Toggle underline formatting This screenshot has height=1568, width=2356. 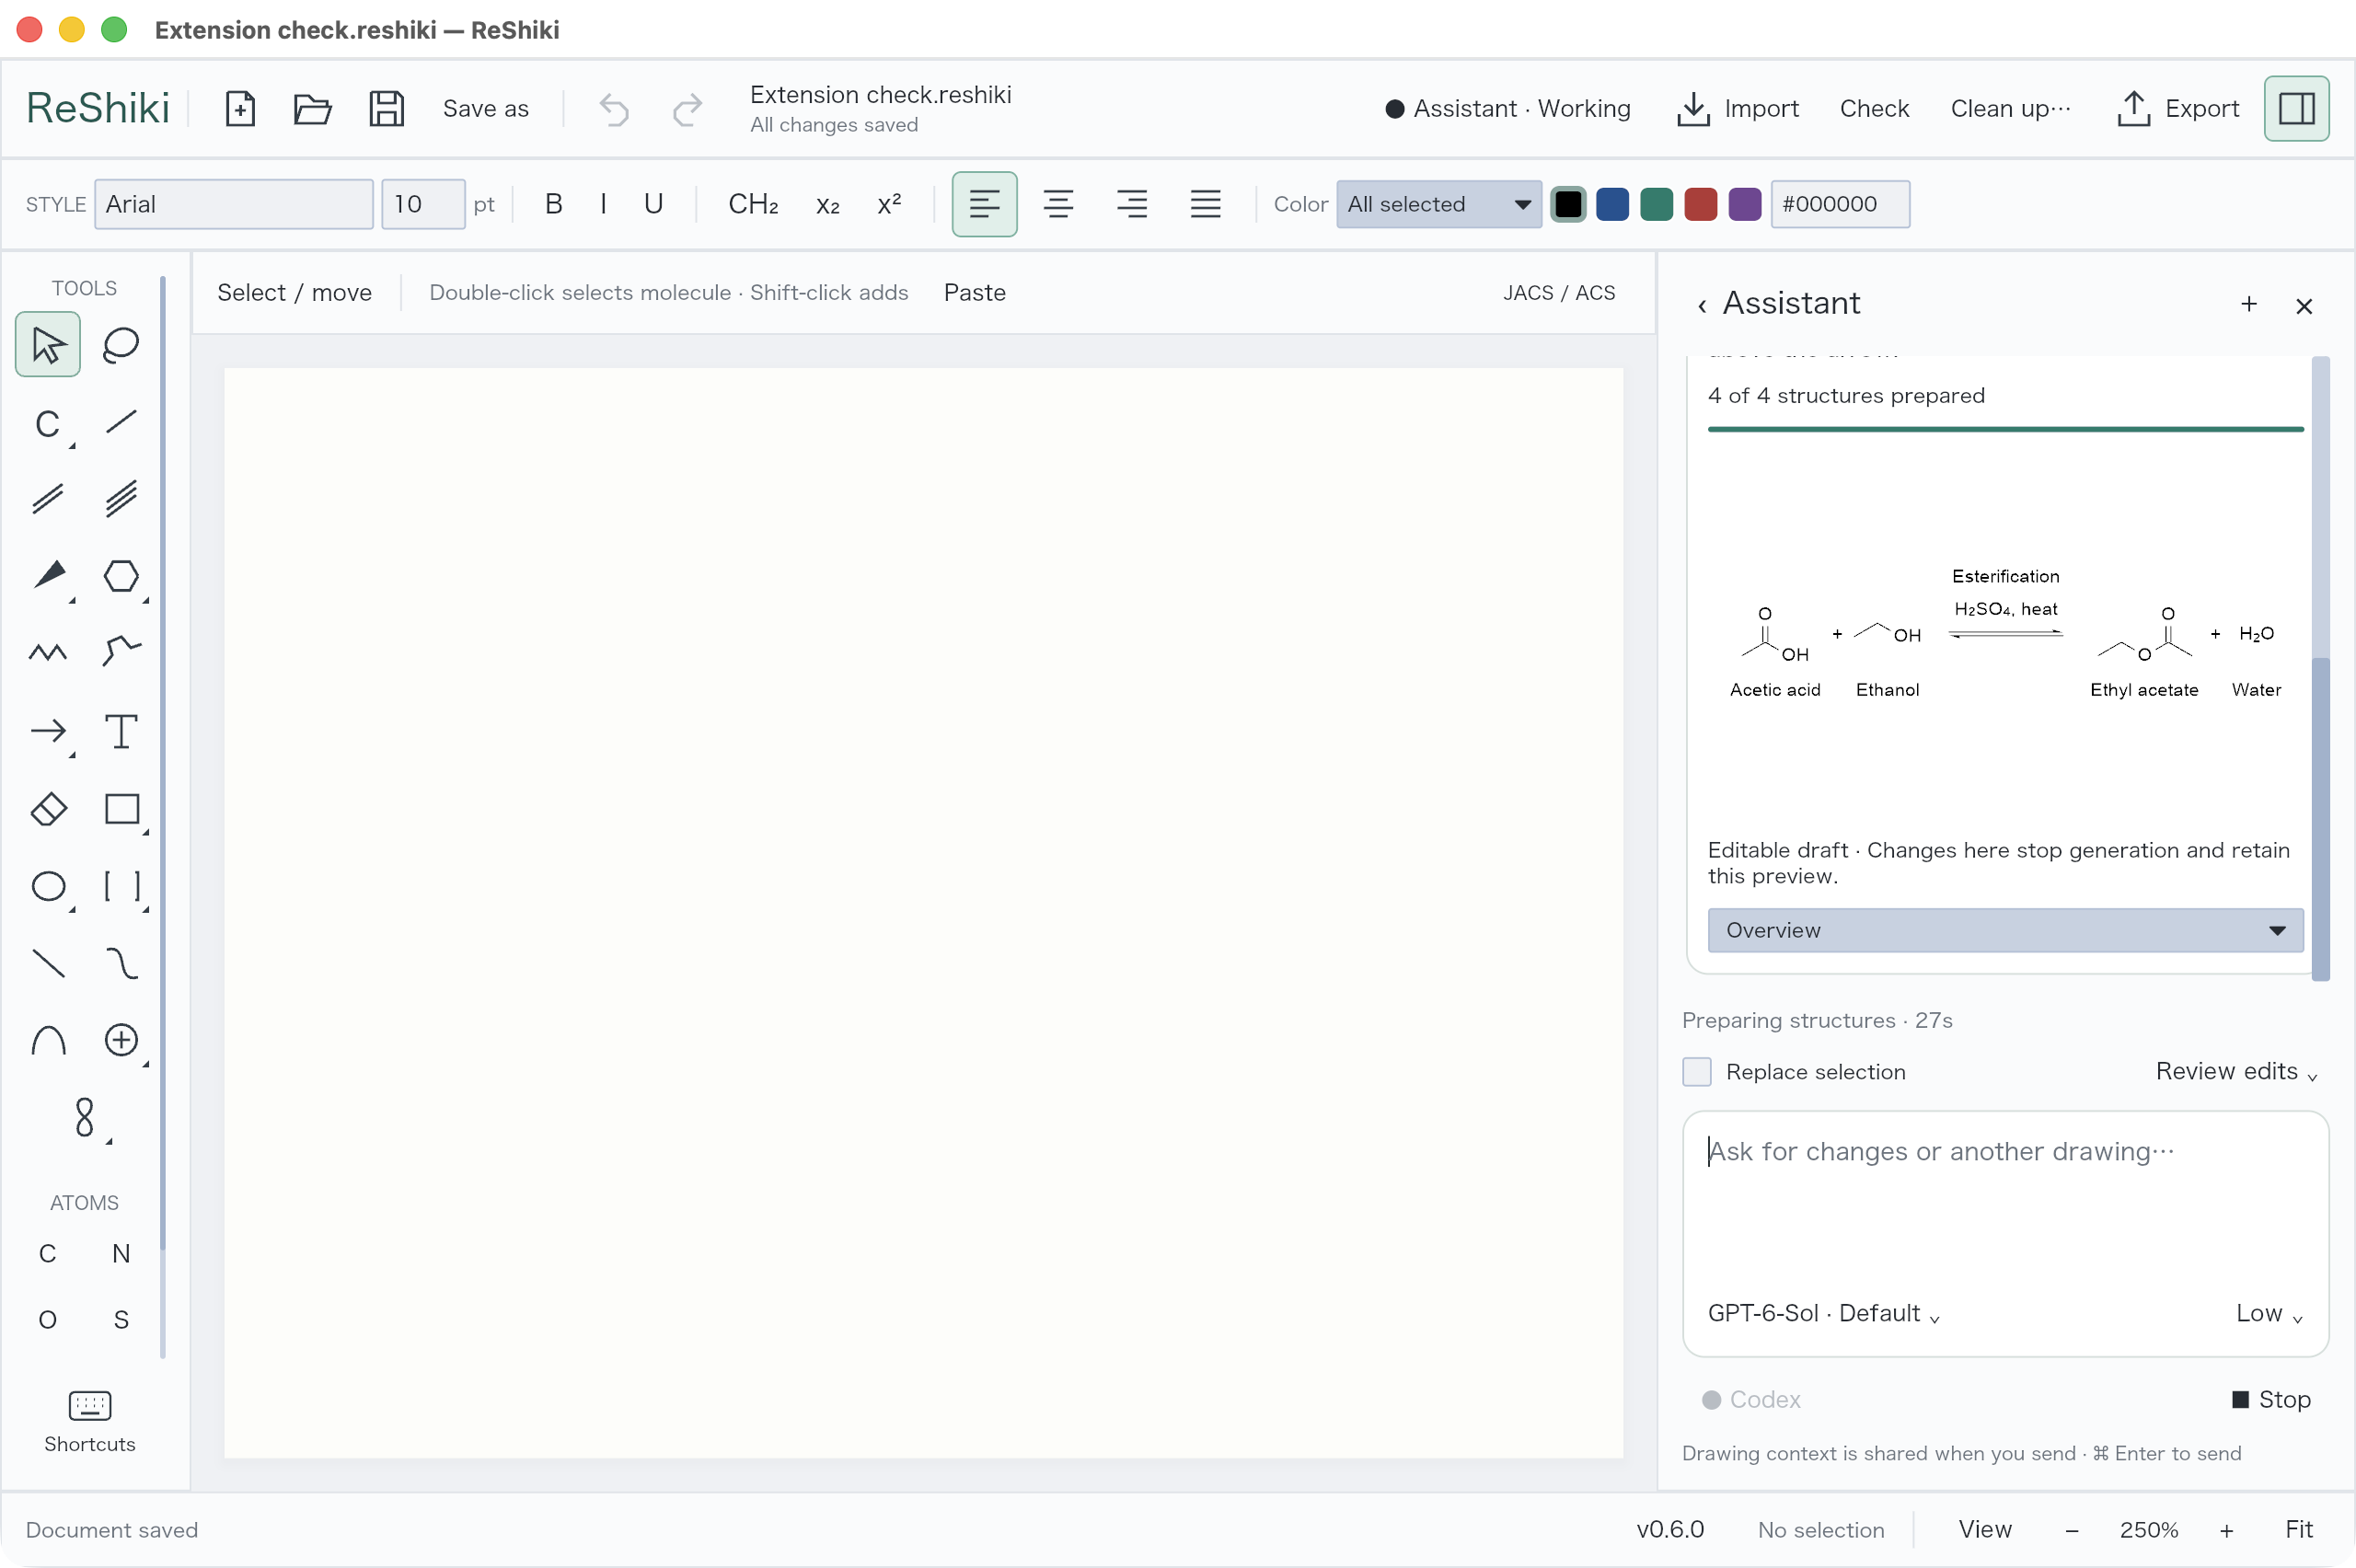click(653, 204)
